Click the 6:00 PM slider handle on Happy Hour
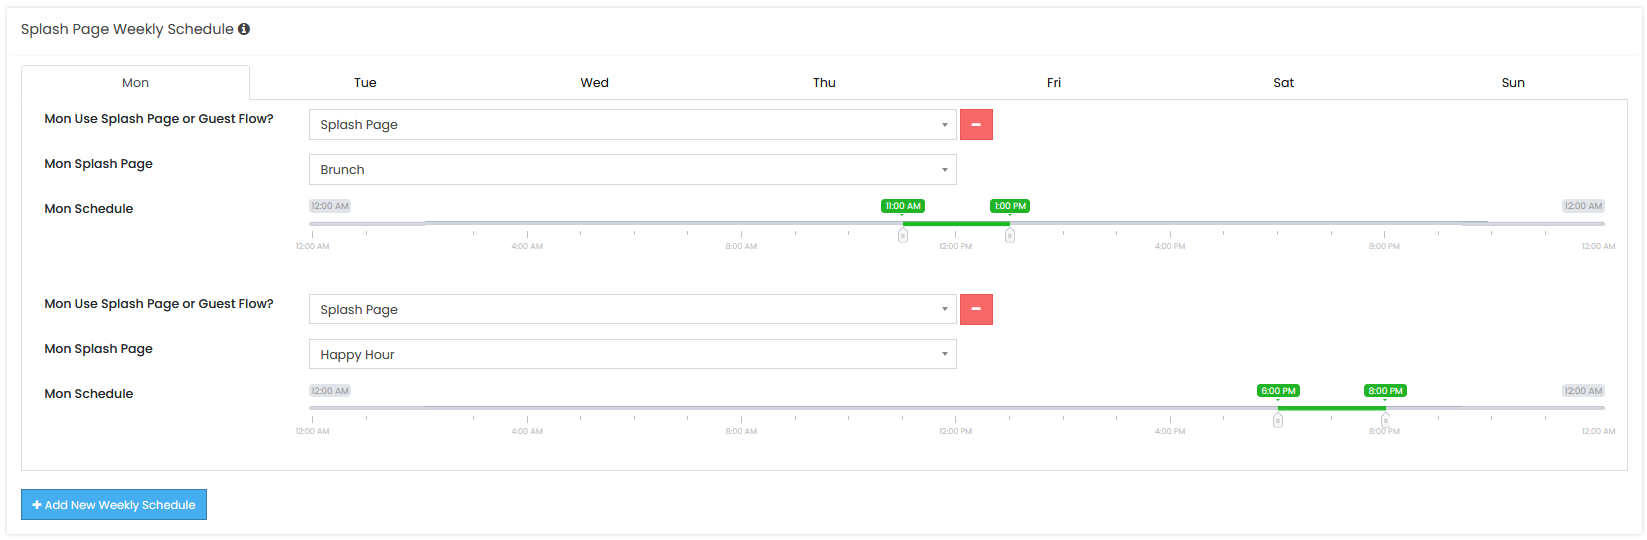The height and width of the screenshot is (540, 1647). pyautogui.click(x=1278, y=420)
